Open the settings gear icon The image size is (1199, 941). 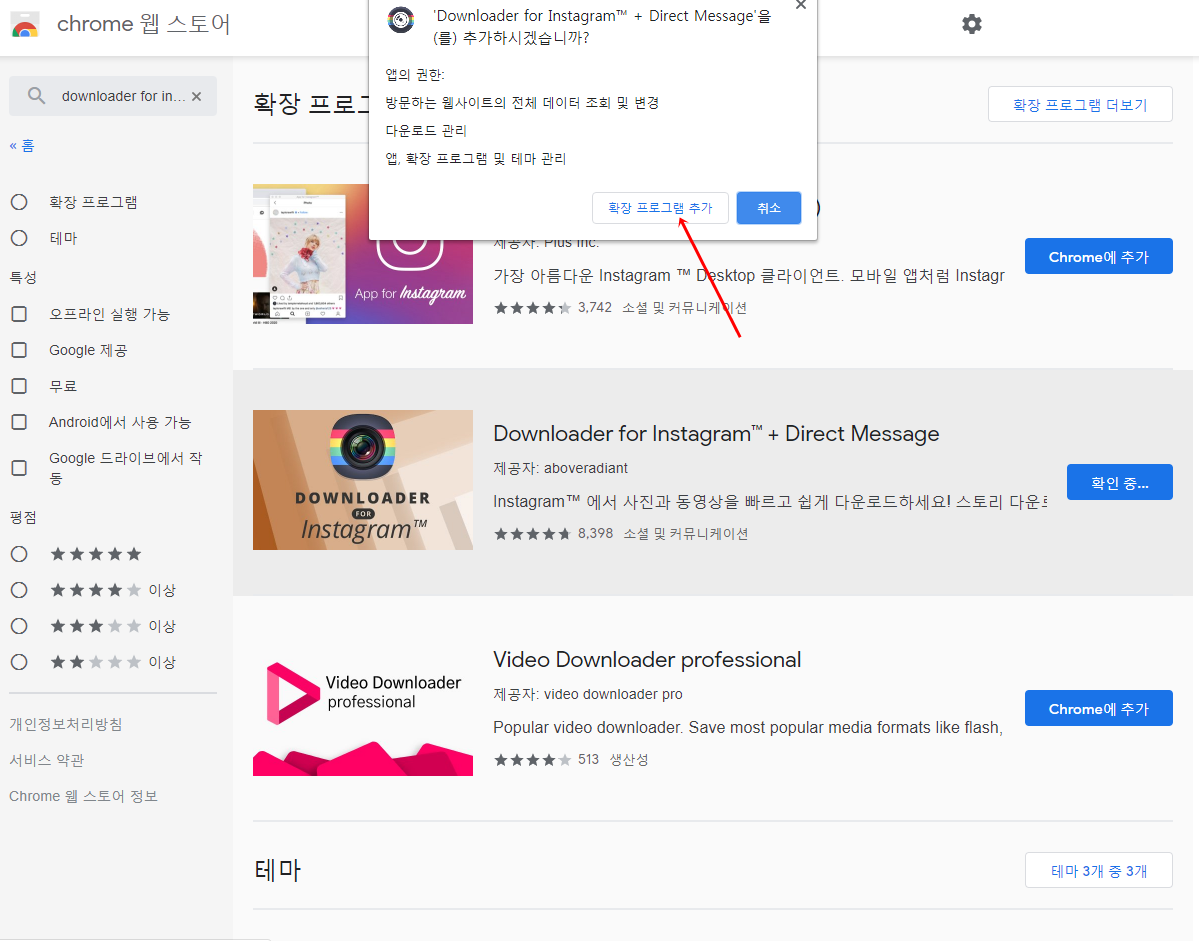(971, 24)
